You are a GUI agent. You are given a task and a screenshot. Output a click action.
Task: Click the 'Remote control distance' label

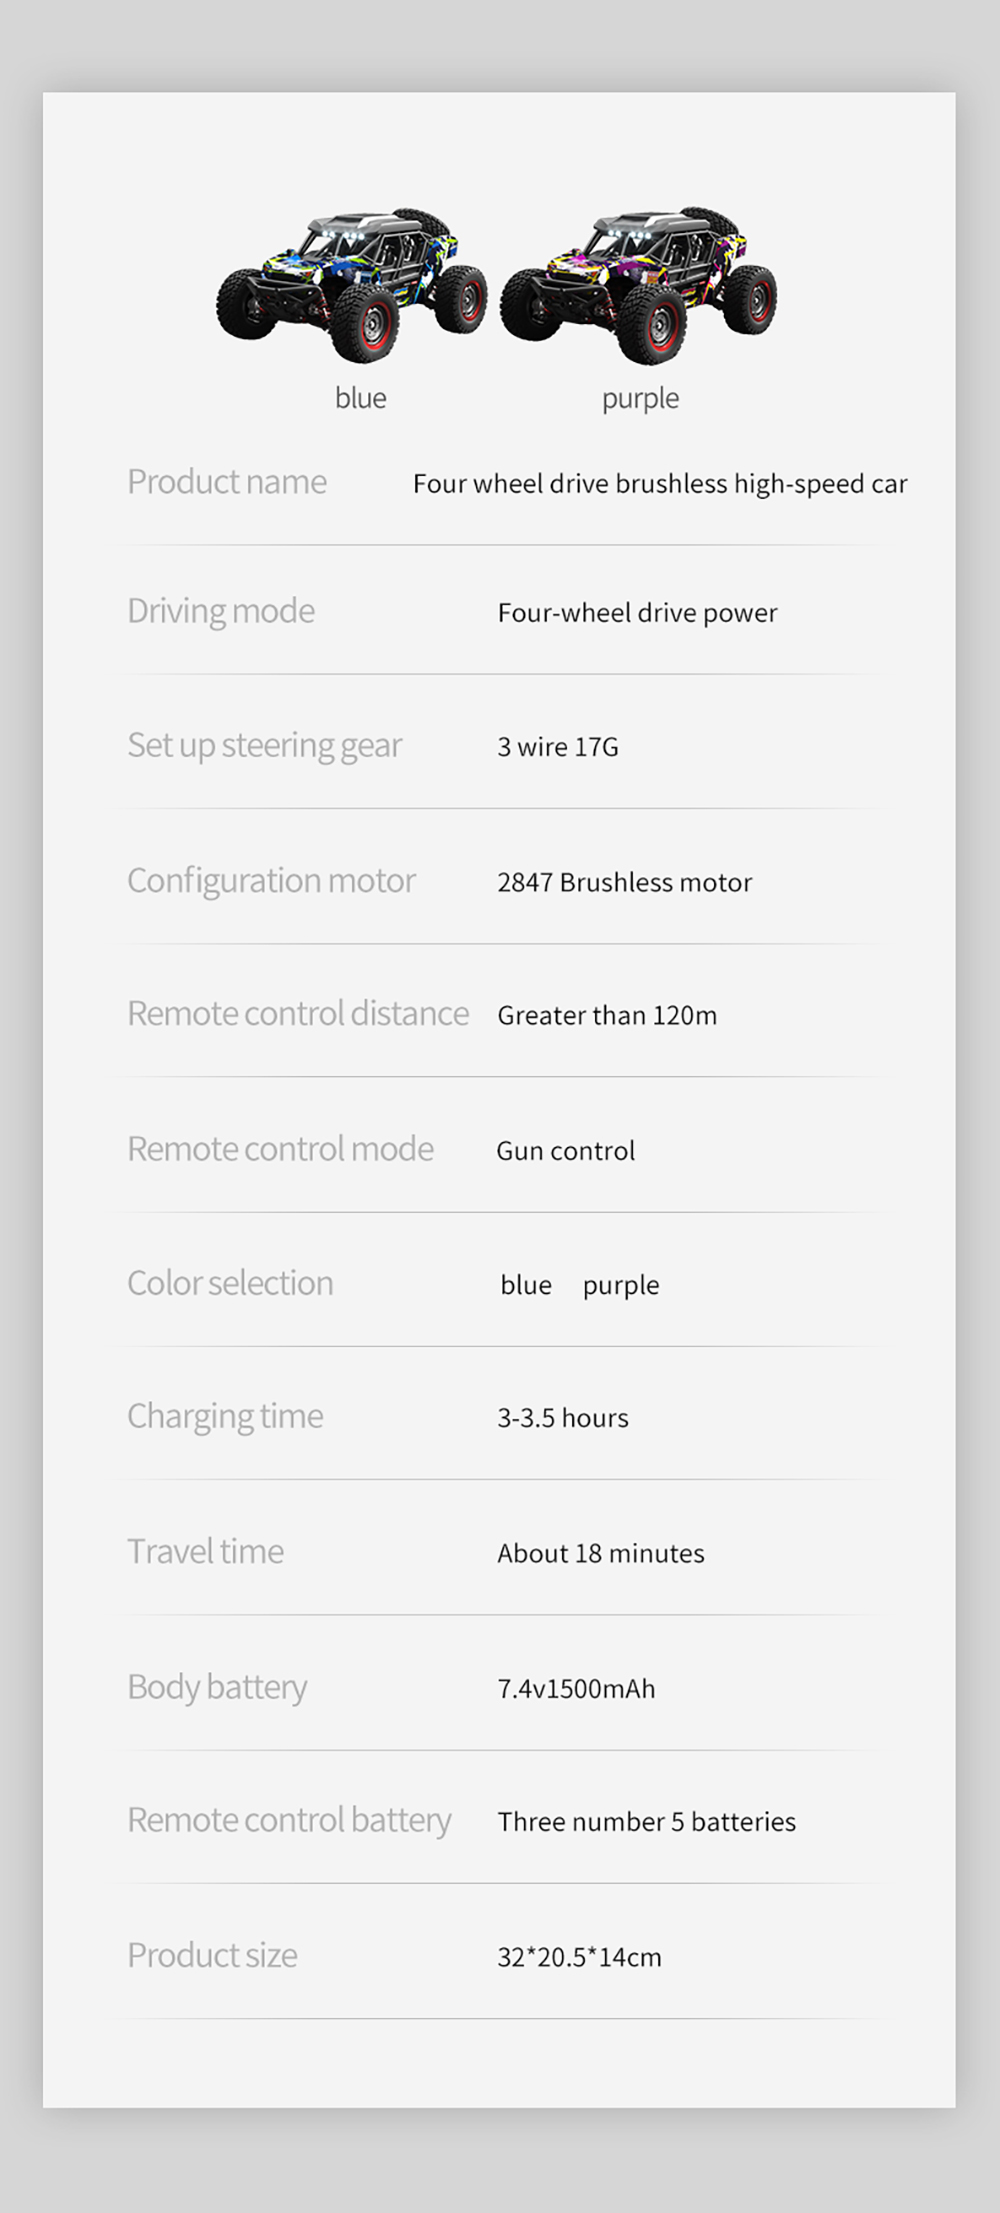[298, 1014]
